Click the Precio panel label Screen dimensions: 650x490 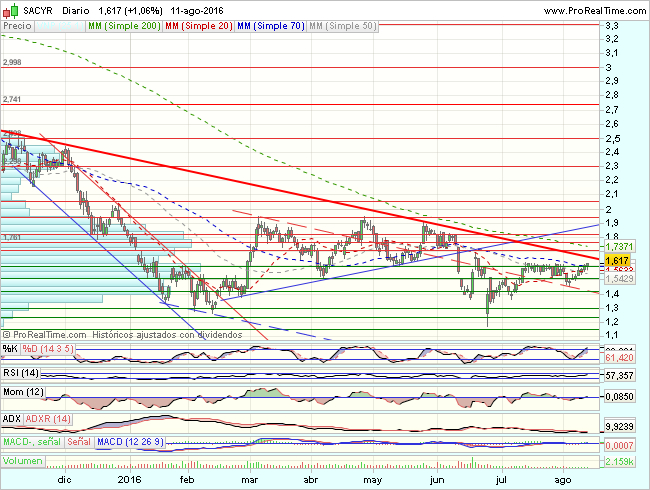pyautogui.click(x=18, y=23)
